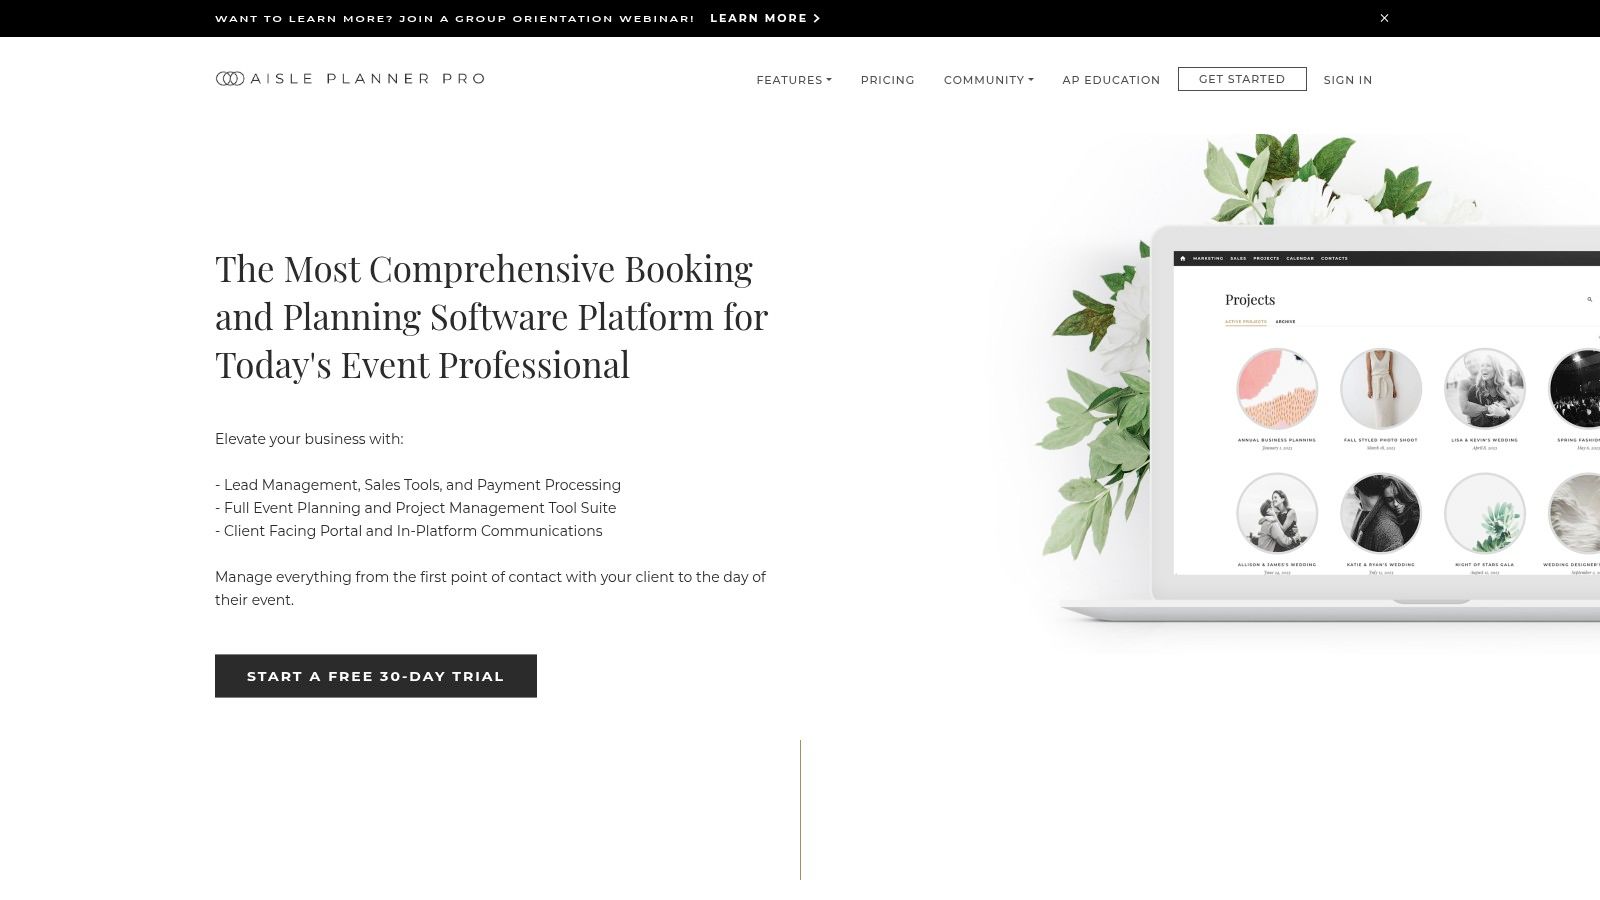The width and height of the screenshot is (1600, 900).
Task: Select the Night of Stars Gala thumbnail
Action: tap(1484, 513)
